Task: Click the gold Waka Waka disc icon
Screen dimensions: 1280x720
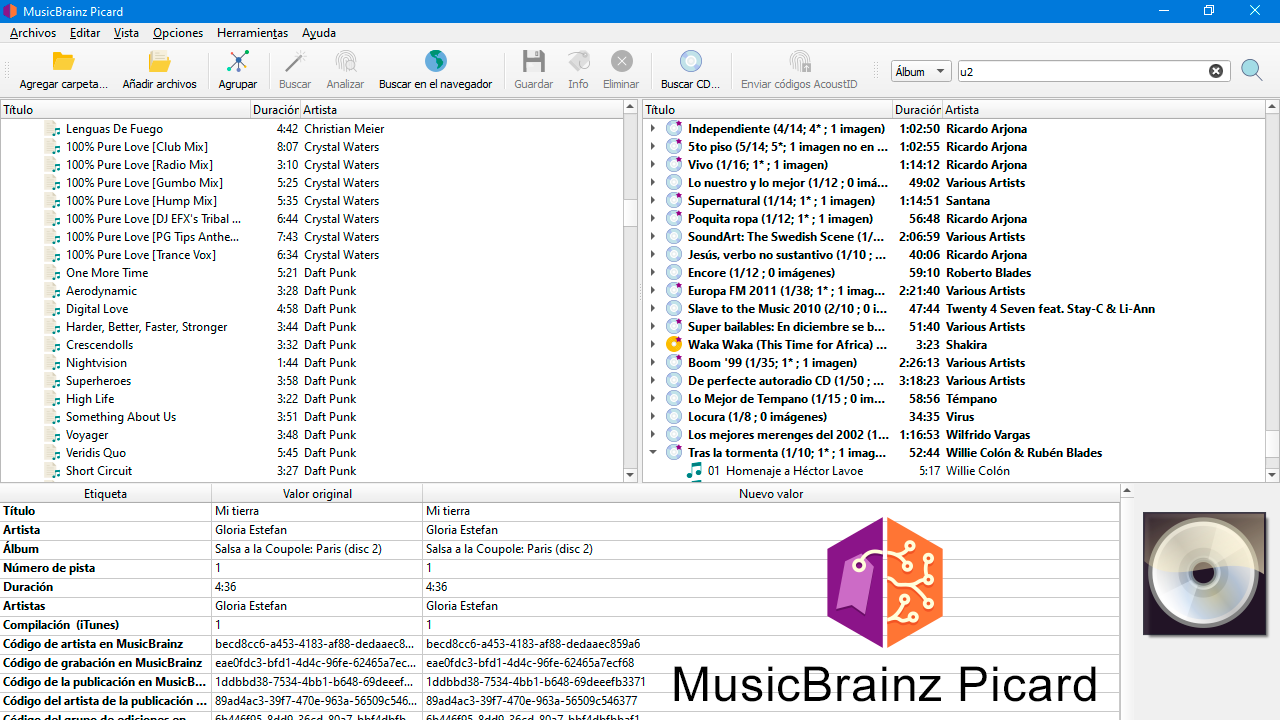Action: click(674, 345)
